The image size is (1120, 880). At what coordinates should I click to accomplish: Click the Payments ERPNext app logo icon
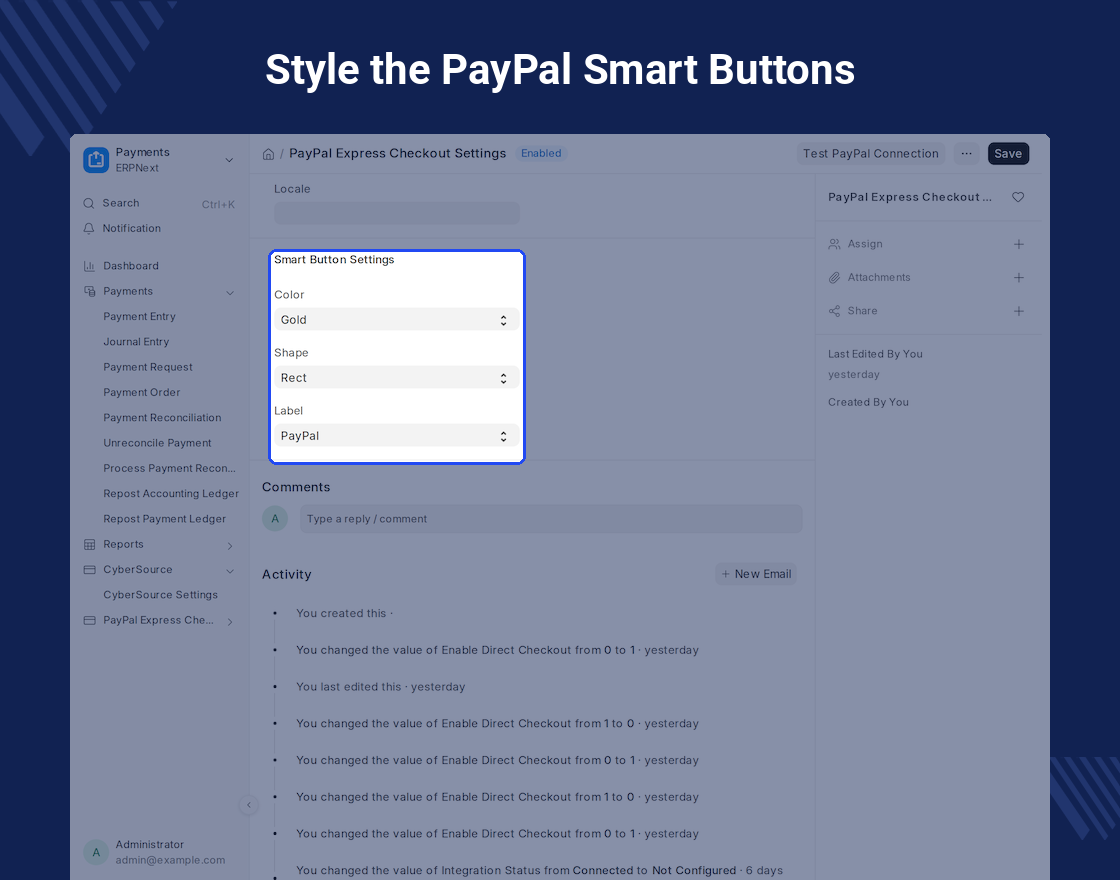click(96, 160)
